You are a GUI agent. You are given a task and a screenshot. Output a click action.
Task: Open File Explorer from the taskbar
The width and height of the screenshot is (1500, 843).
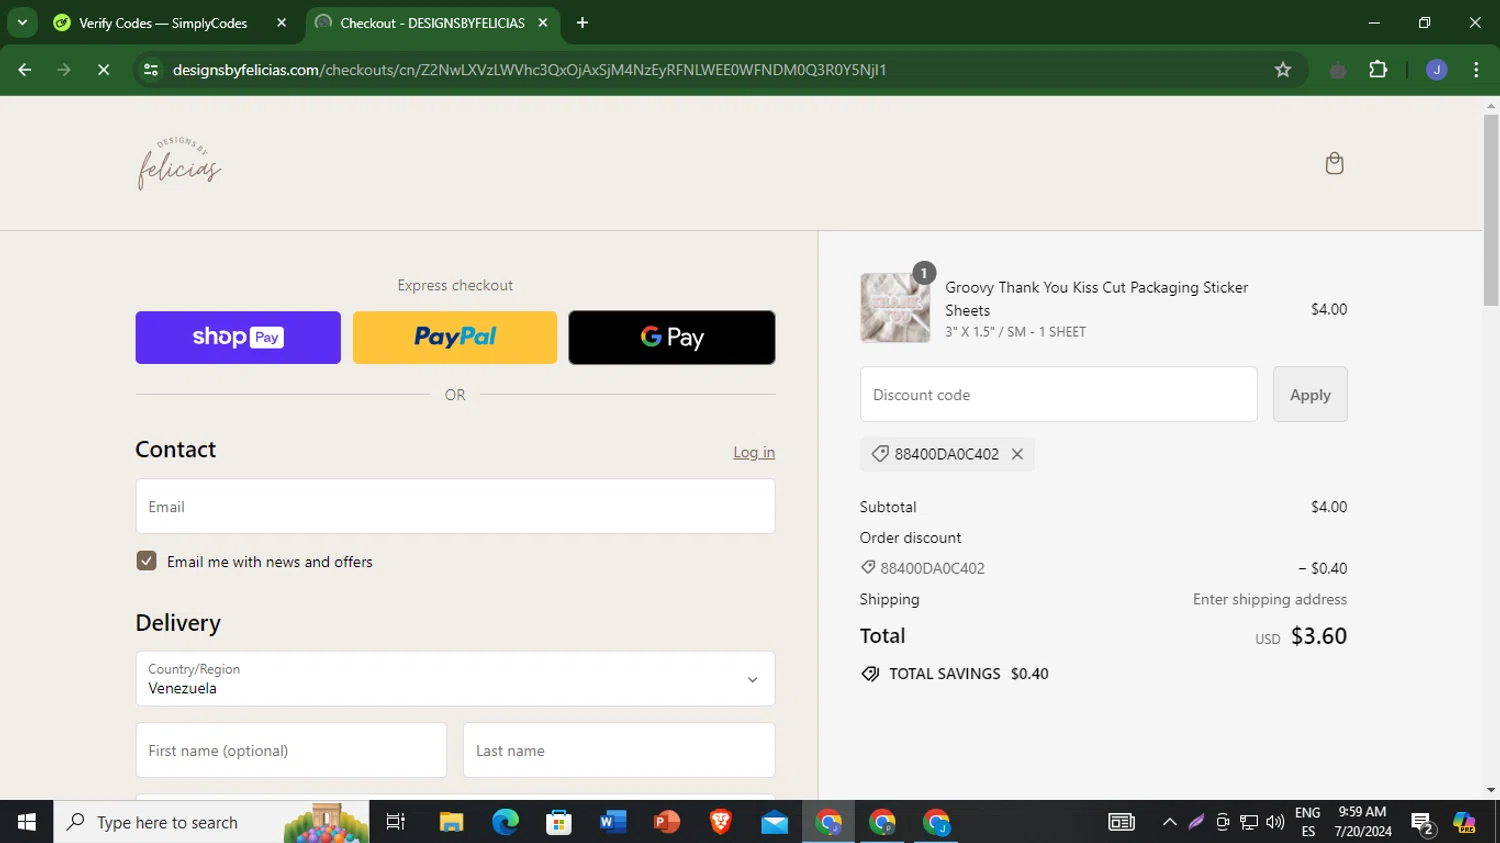pyautogui.click(x=451, y=822)
